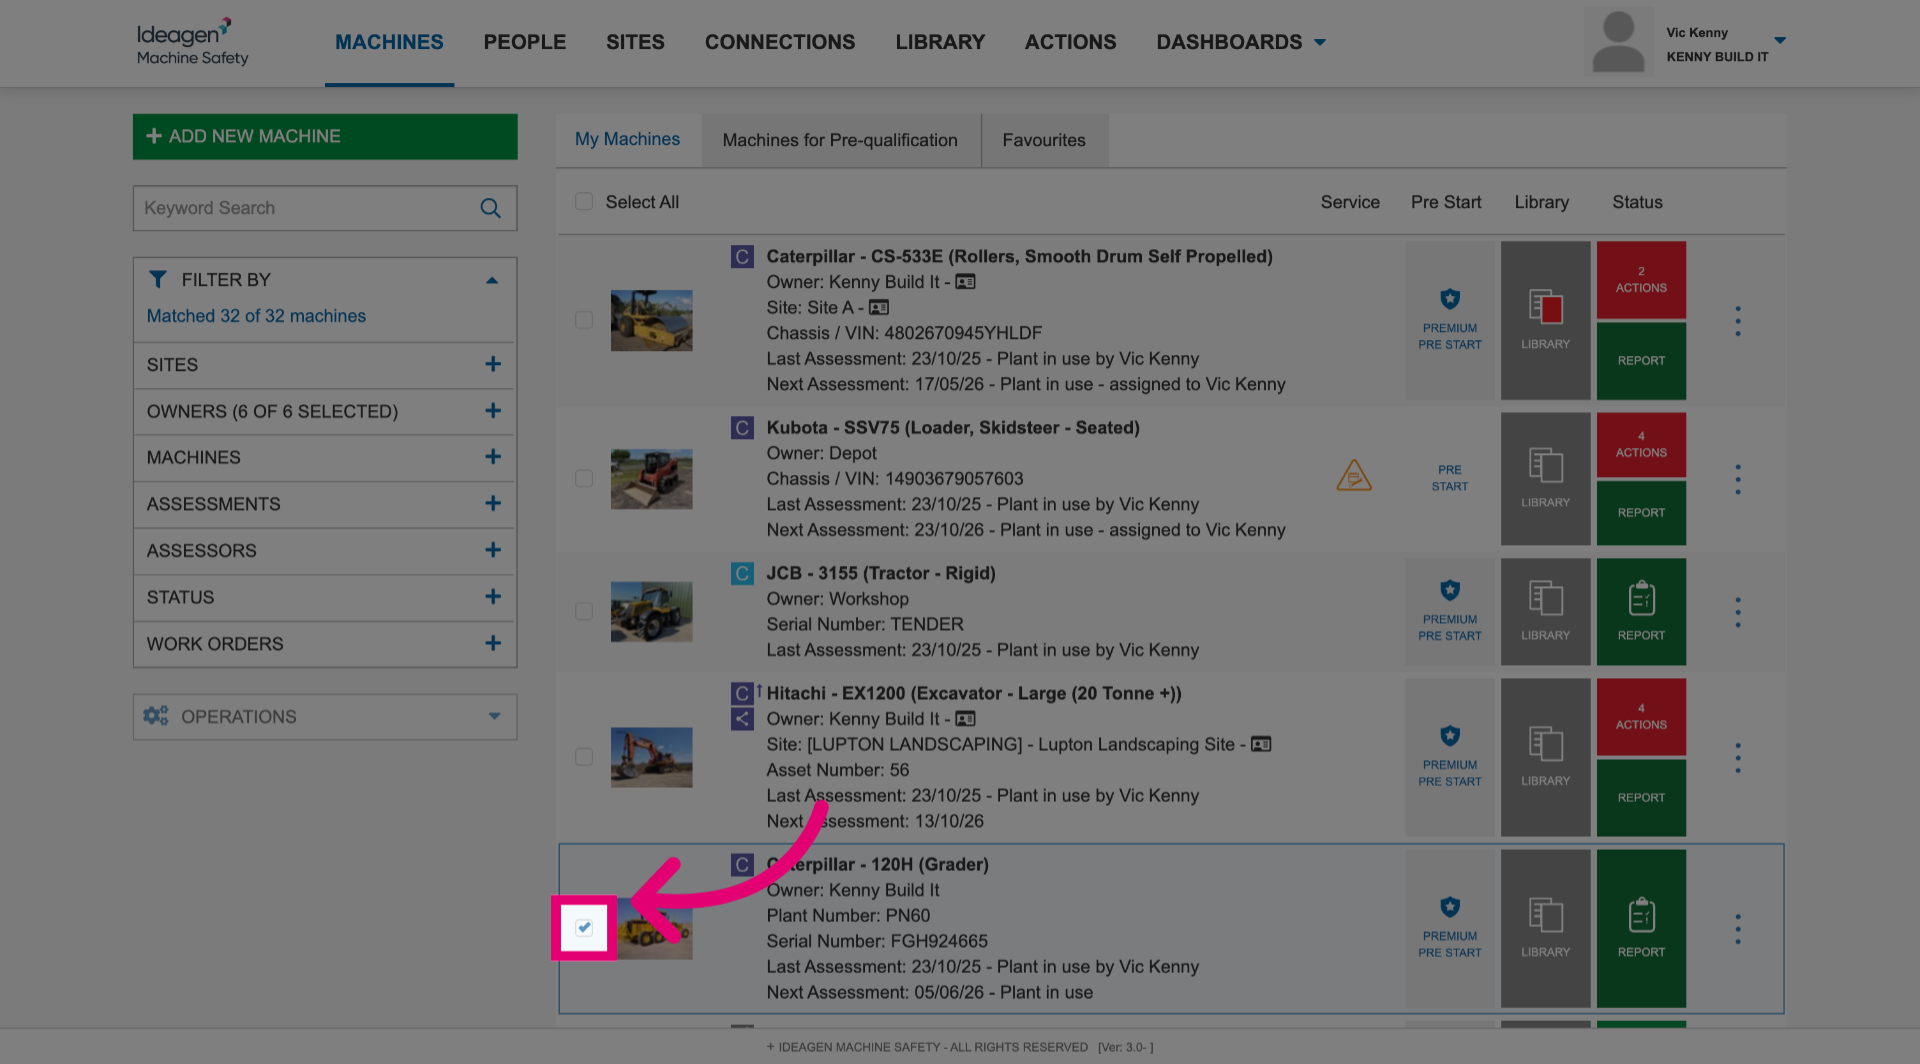The height and width of the screenshot is (1064, 1920).
Task: Go to the Machines nav item
Action: click(389, 42)
